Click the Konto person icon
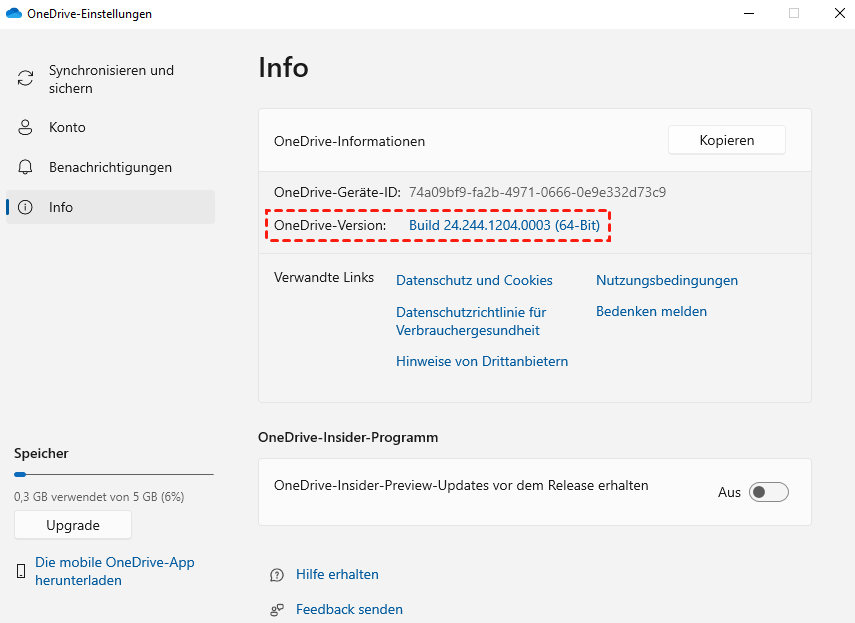Viewport: 855px width, 623px height. [x=26, y=127]
